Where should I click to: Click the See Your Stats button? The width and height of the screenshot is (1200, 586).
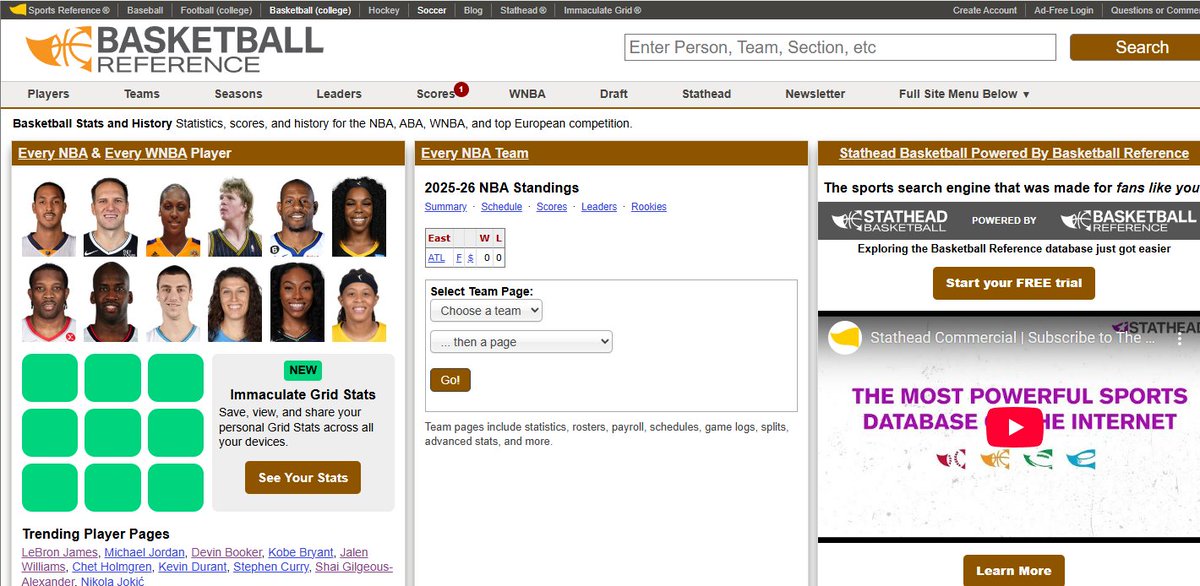point(303,477)
